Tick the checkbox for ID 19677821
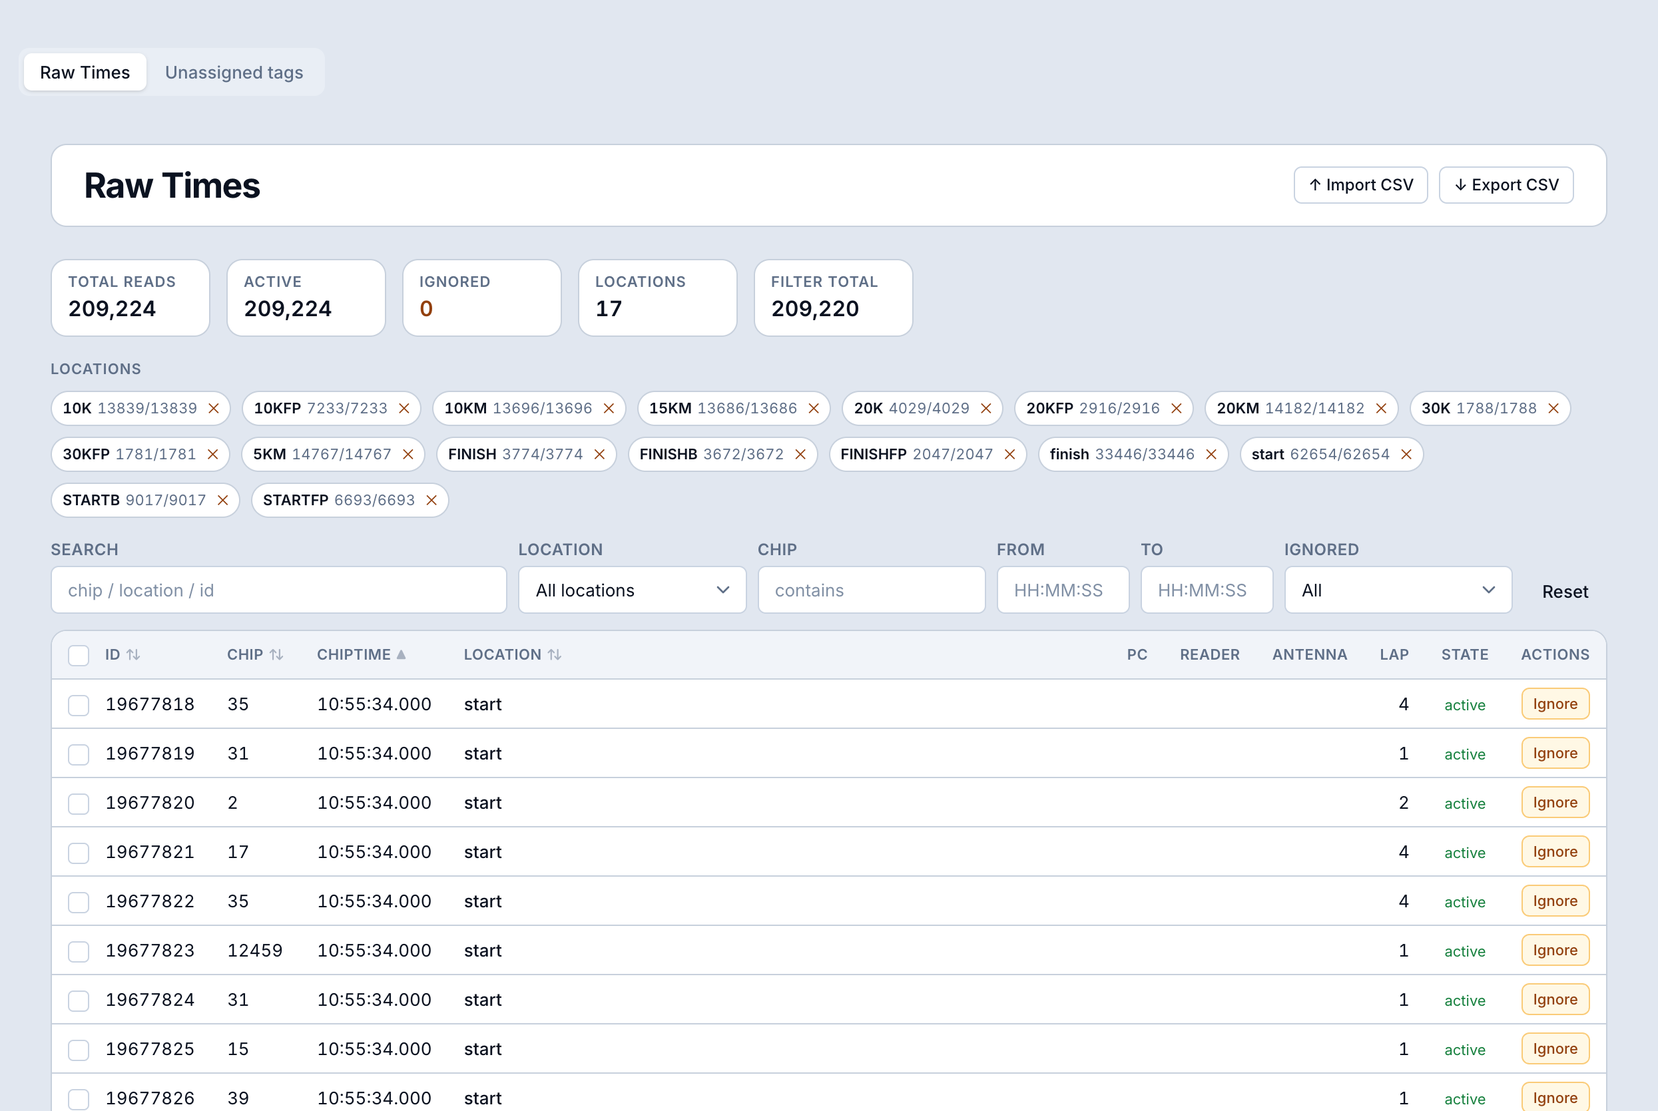The width and height of the screenshot is (1658, 1111). pyautogui.click(x=79, y=853)
